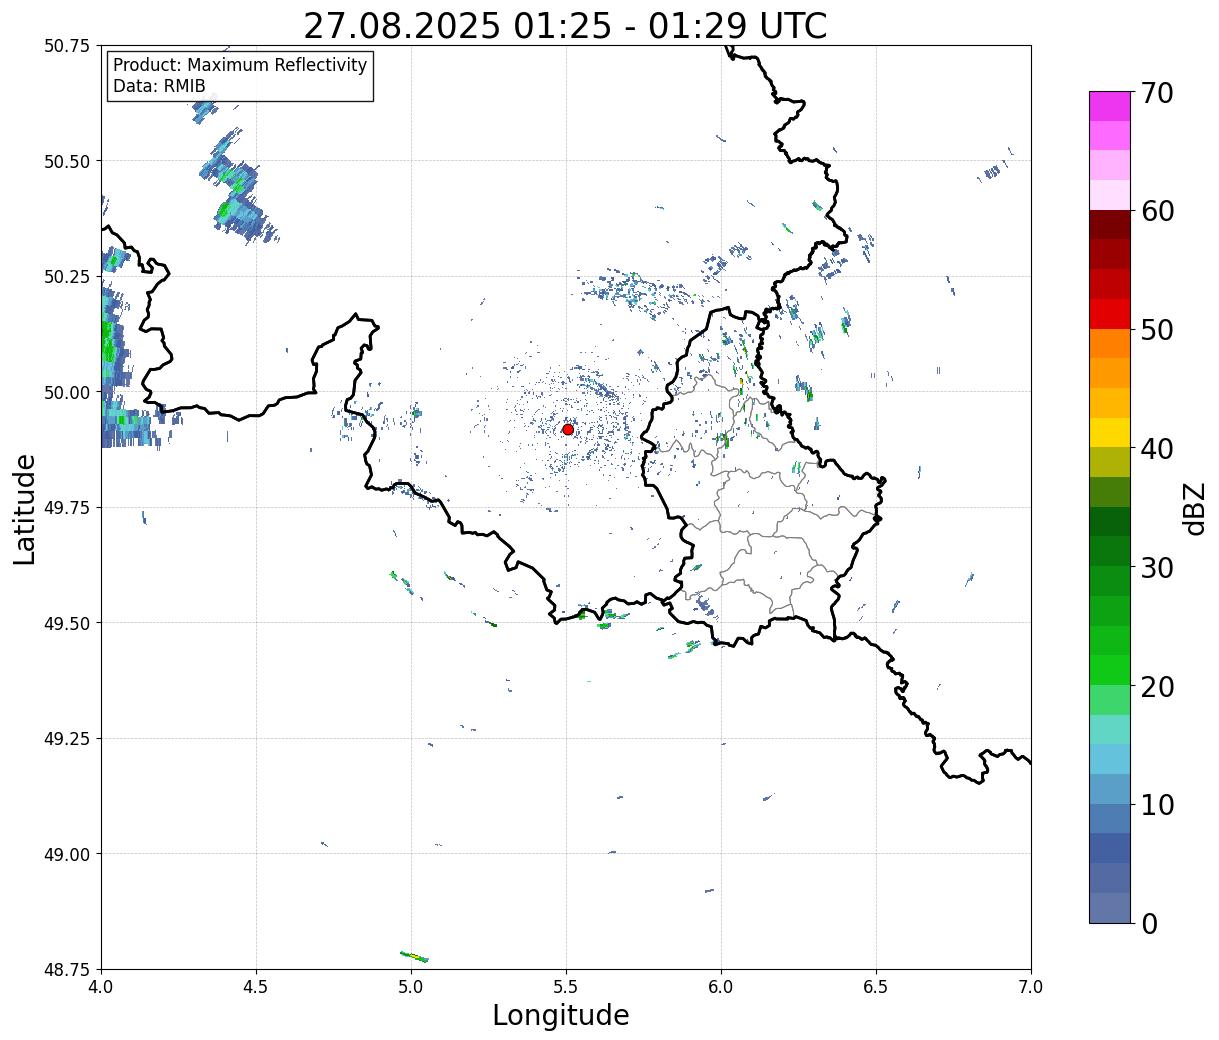Click the latitude tick label 49.75

(67, 508)
